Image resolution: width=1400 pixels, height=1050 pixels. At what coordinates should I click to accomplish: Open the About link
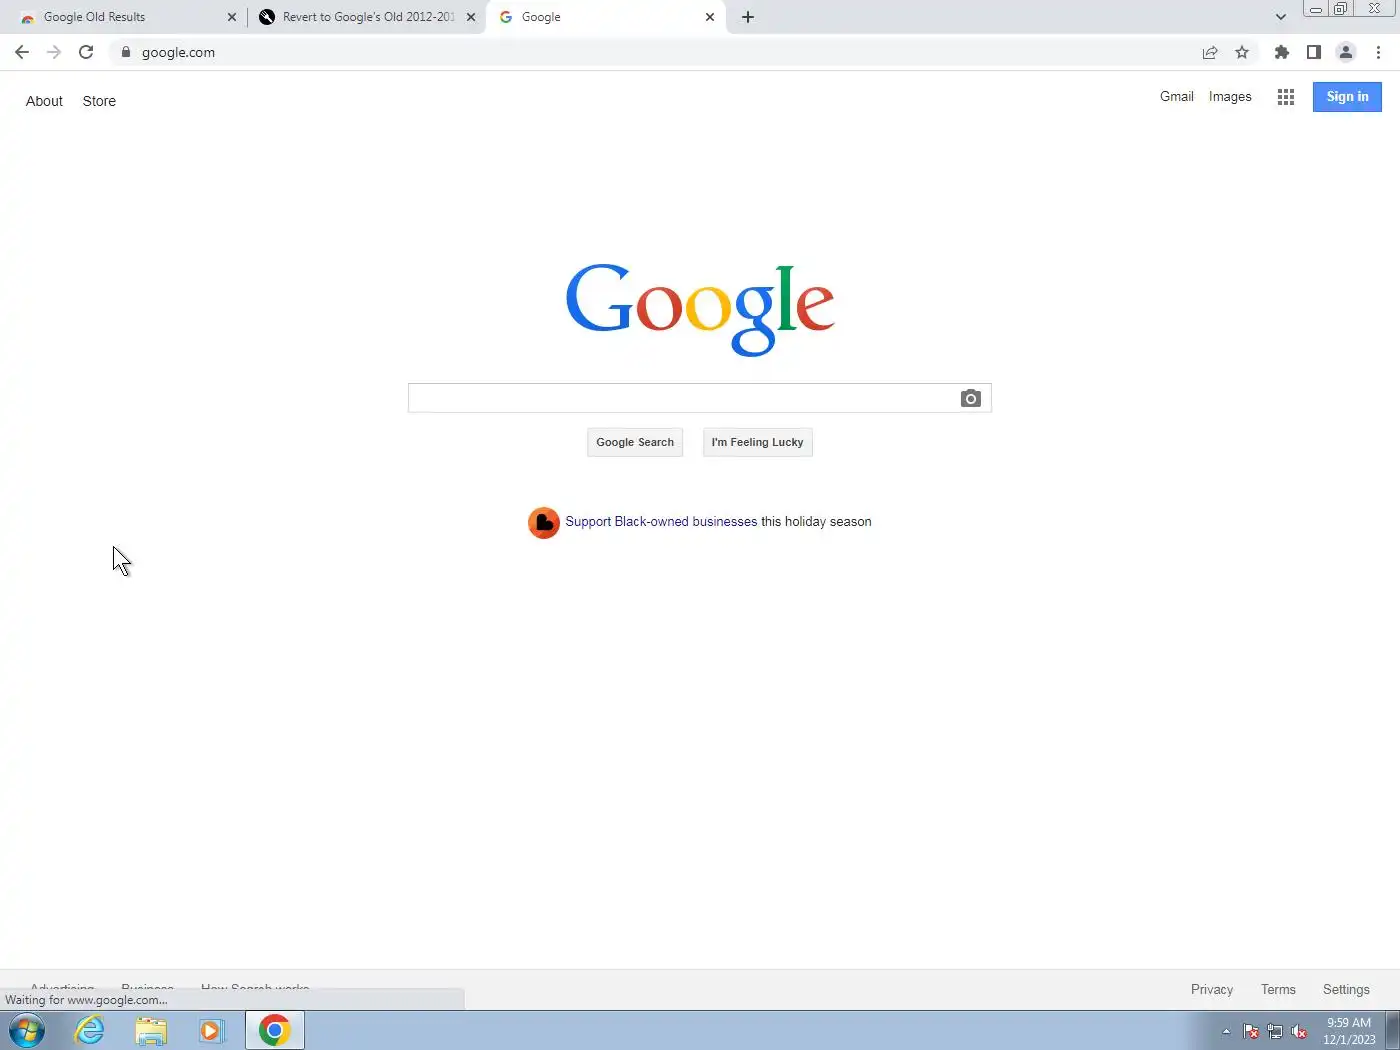[x=44, y=101]
